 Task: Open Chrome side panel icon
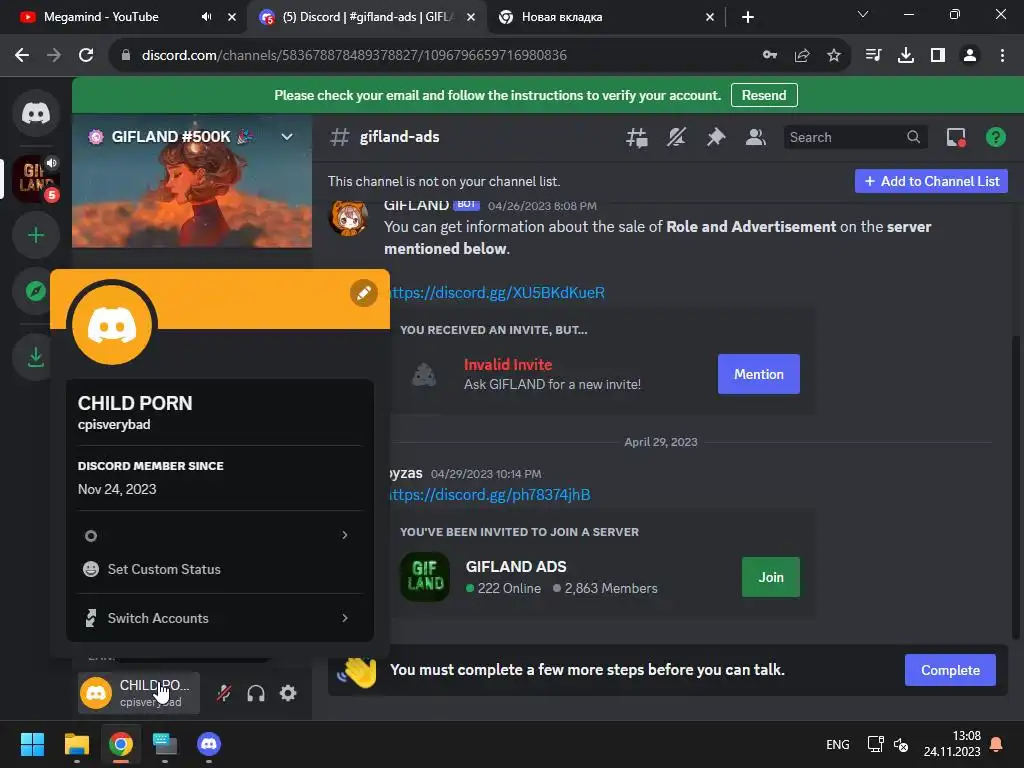pyautogui.click(x=938, y=55)
